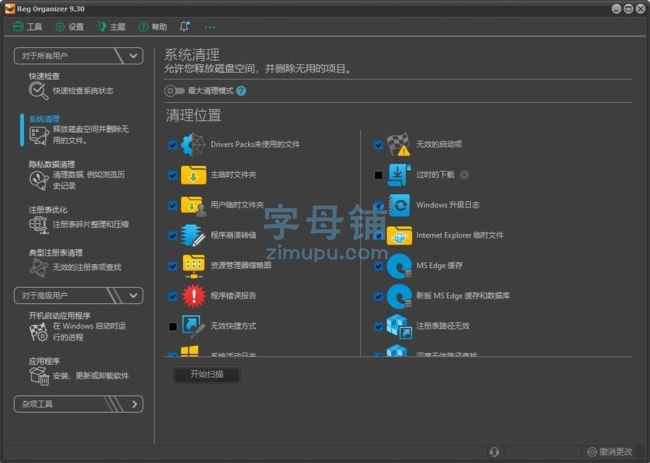Select Windows 升级日志 label
Viewport: 650px width, 463px height.
(x=448, y=205)
